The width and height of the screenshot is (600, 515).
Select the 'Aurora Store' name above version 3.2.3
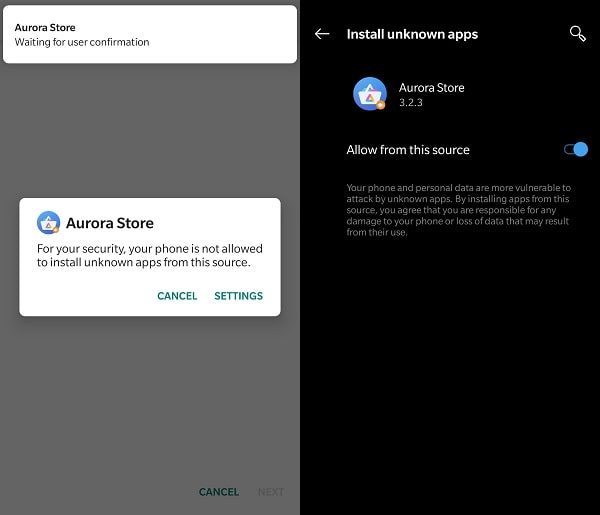(432, 88)
